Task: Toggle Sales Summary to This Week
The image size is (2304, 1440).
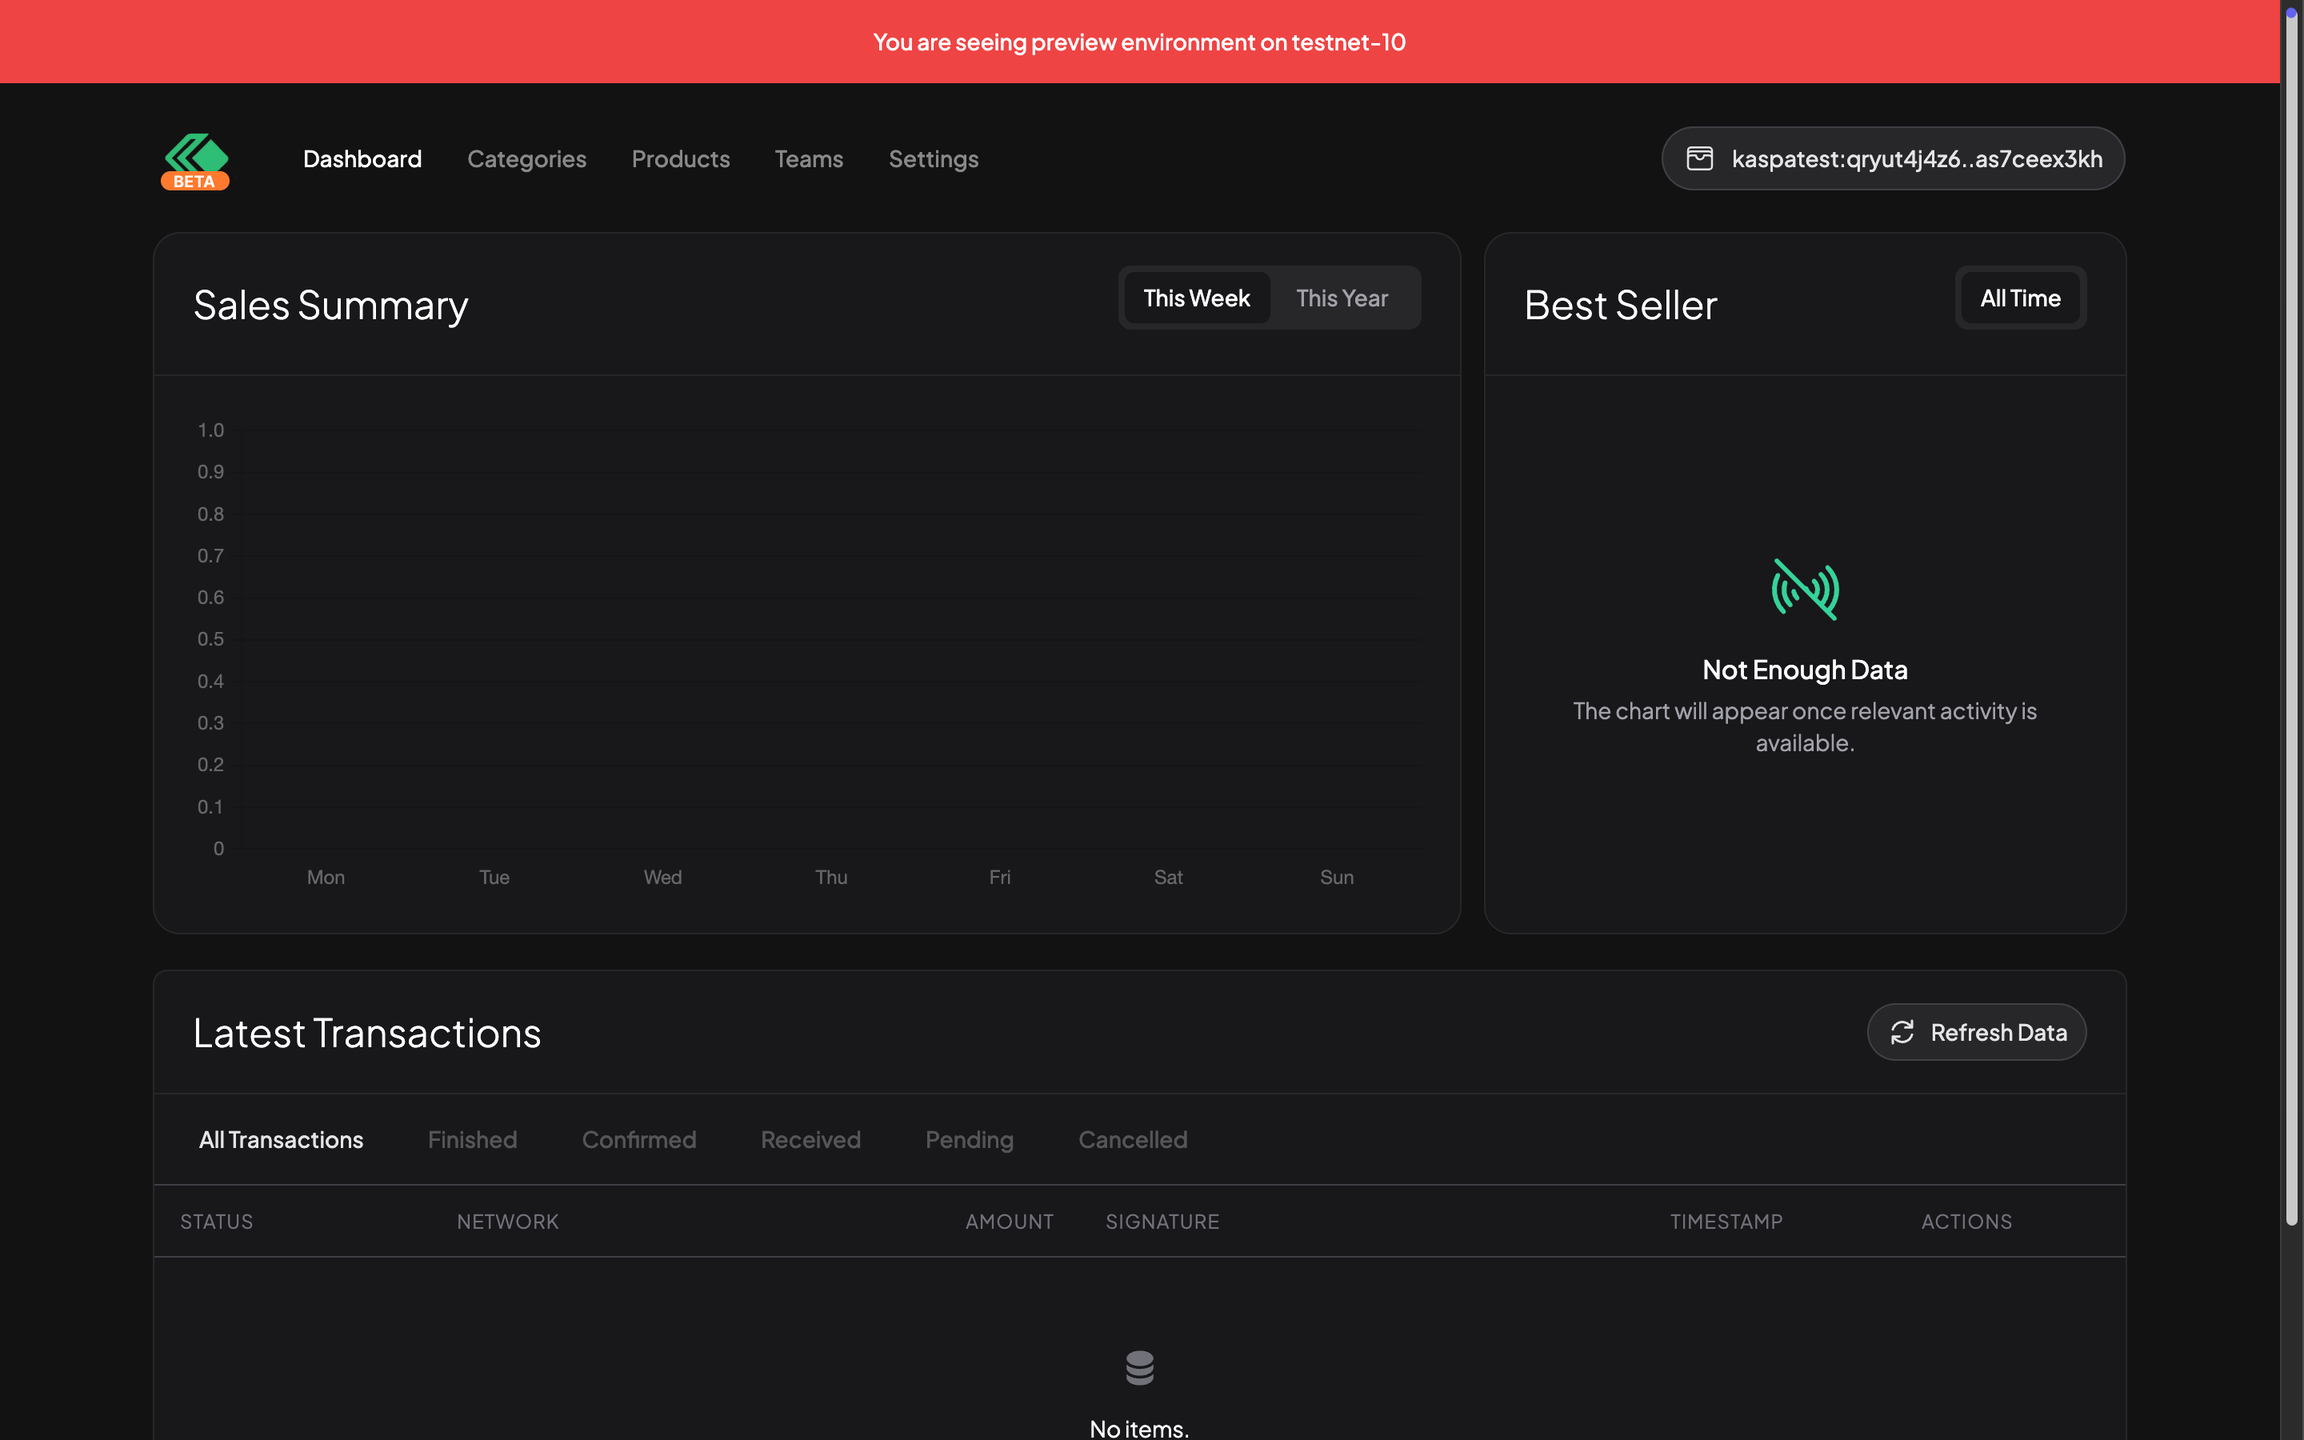Action: pos(1196,298)
